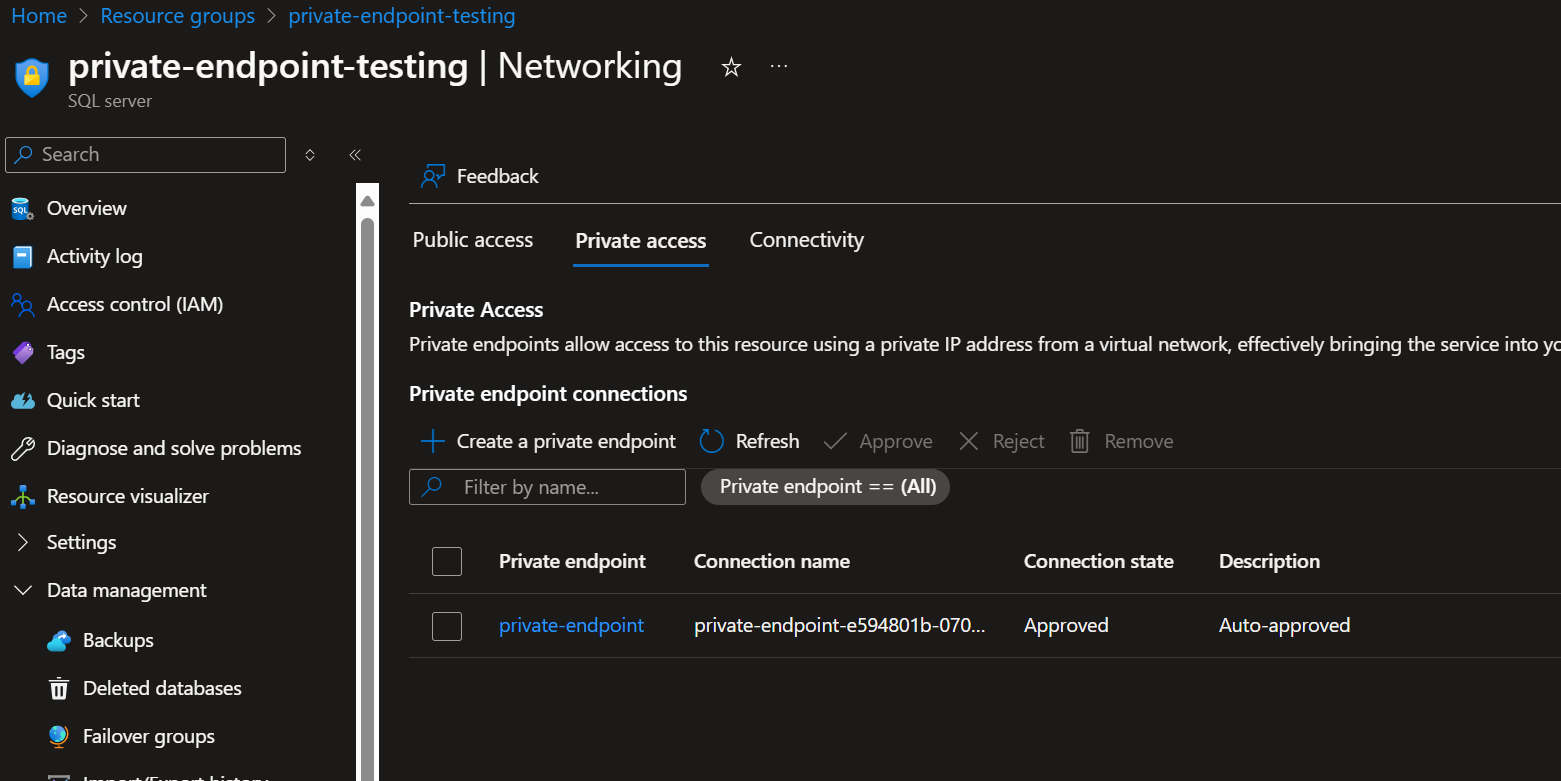The height and width of the screenshot is (781, 1561).
Task: Click the circular Refresh icon
Action: tap(711, 441)
